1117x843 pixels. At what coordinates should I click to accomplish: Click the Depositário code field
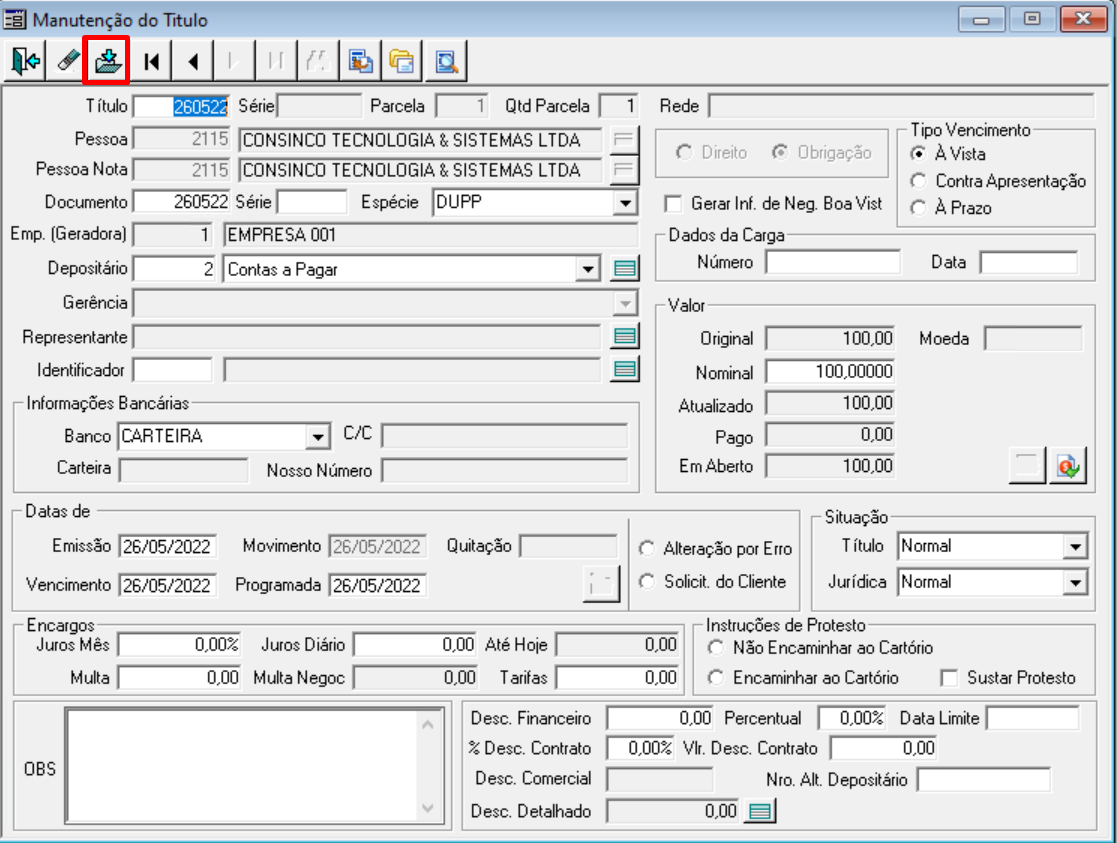coord(175,269)
